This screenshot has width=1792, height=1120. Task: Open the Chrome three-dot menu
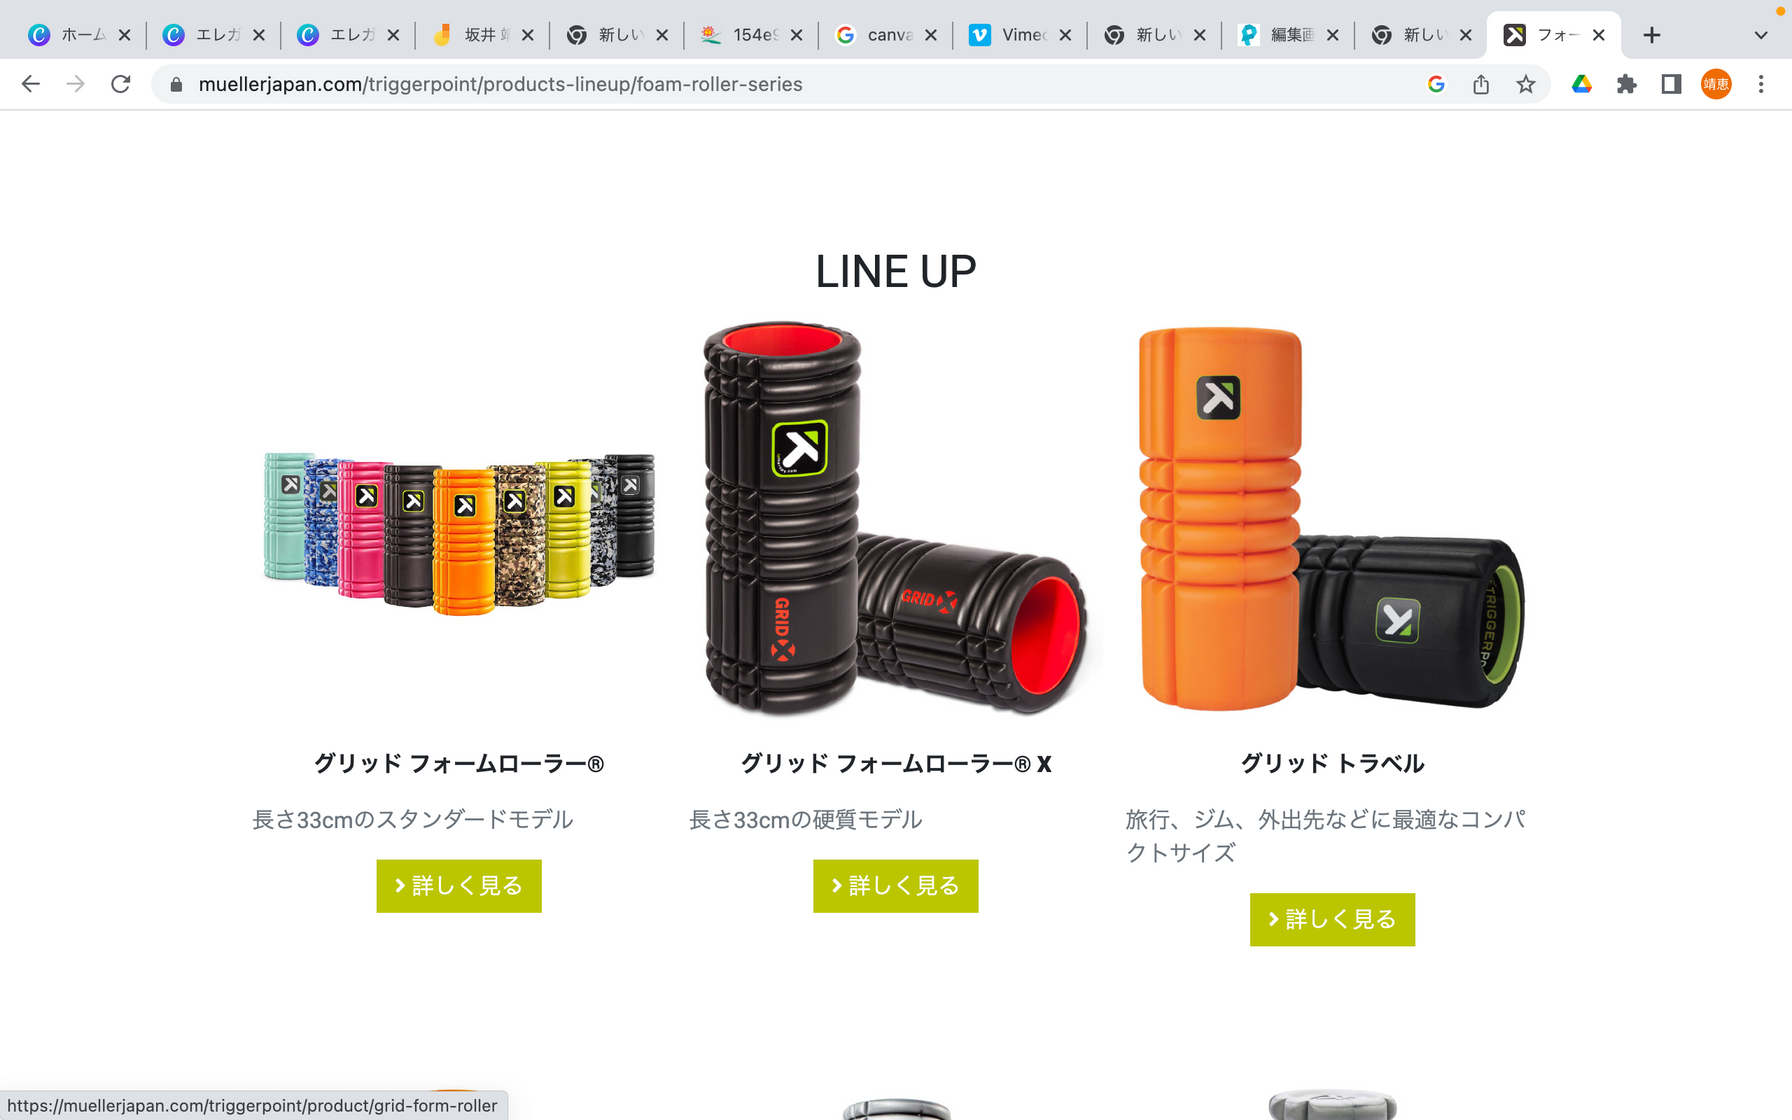1761,84
